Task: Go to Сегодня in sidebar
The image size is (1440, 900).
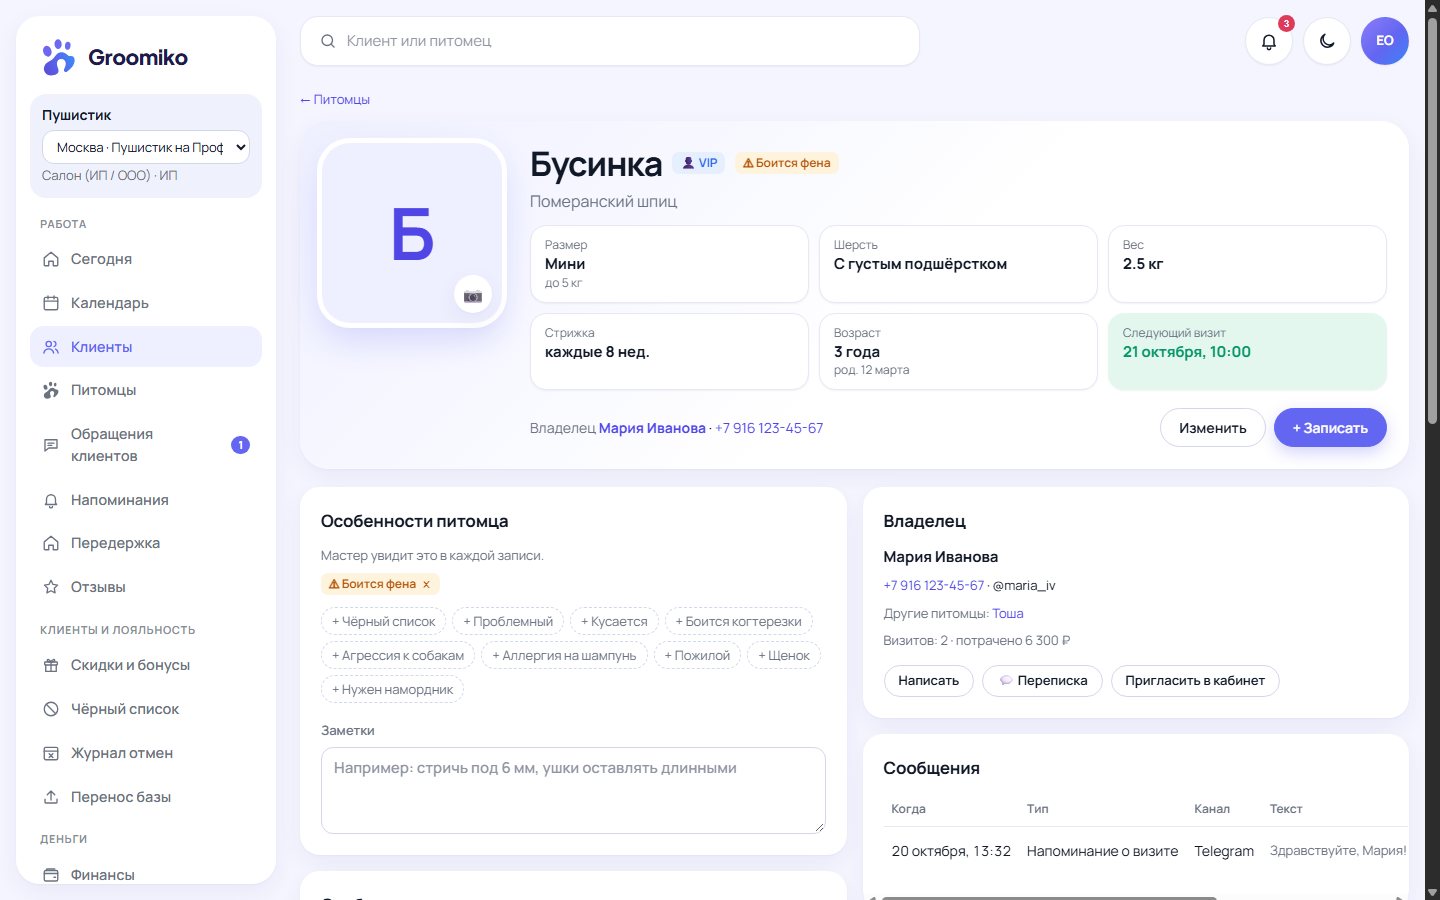Action: 146,259
